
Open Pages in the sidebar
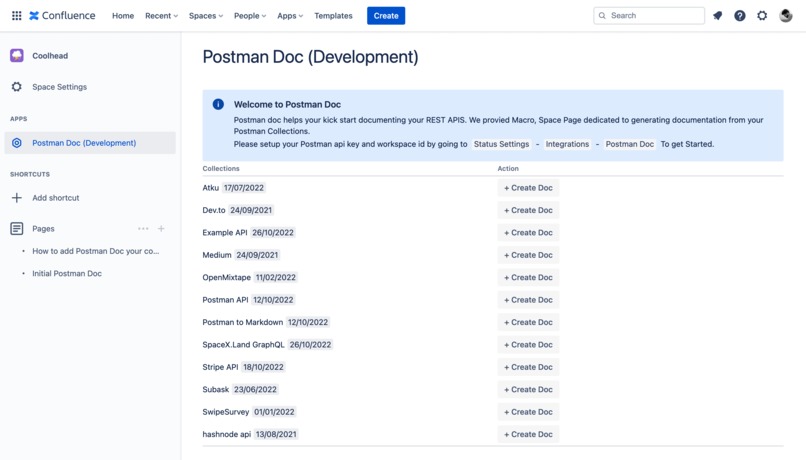(x=43, y=229)
